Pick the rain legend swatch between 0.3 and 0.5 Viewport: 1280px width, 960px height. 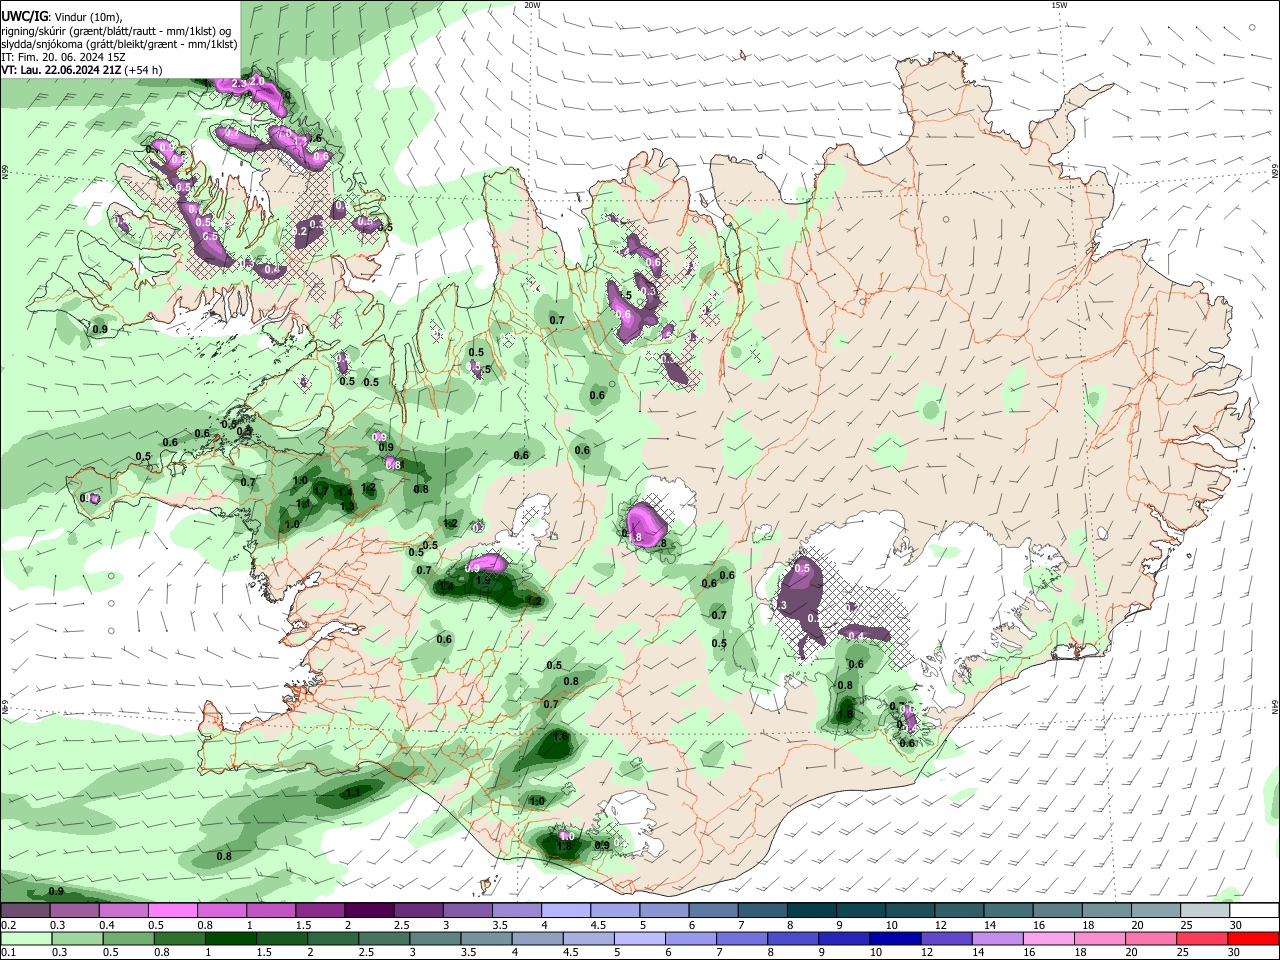click(77, 937)
